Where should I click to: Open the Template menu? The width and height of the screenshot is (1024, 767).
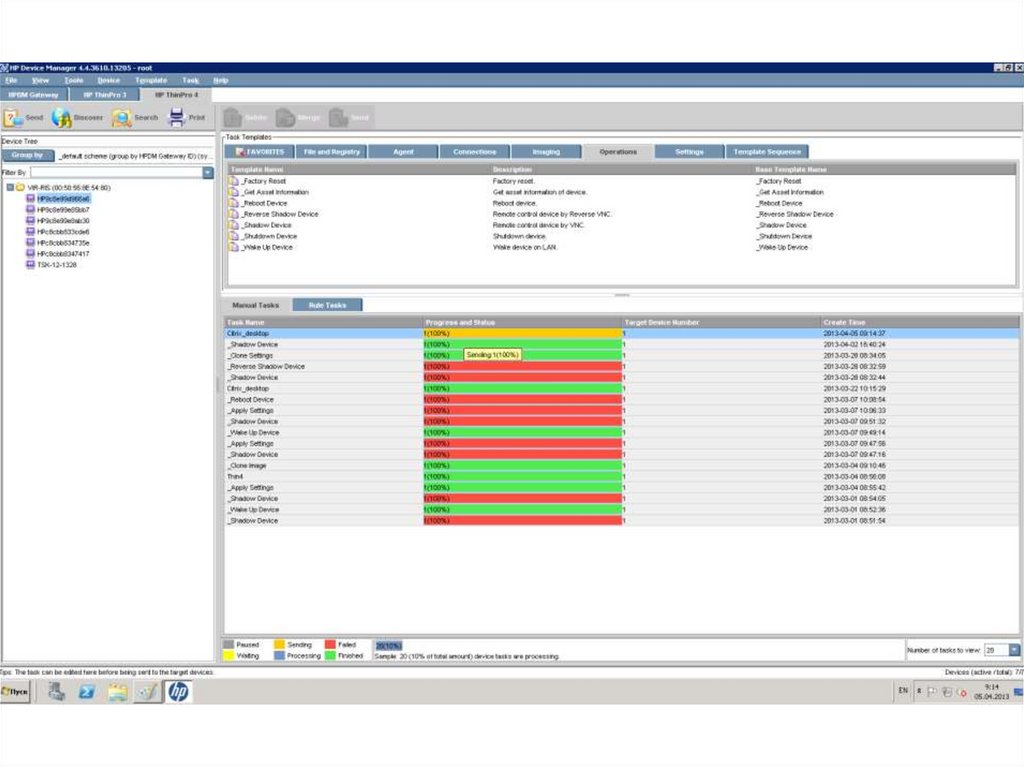[x=151, y=80]
